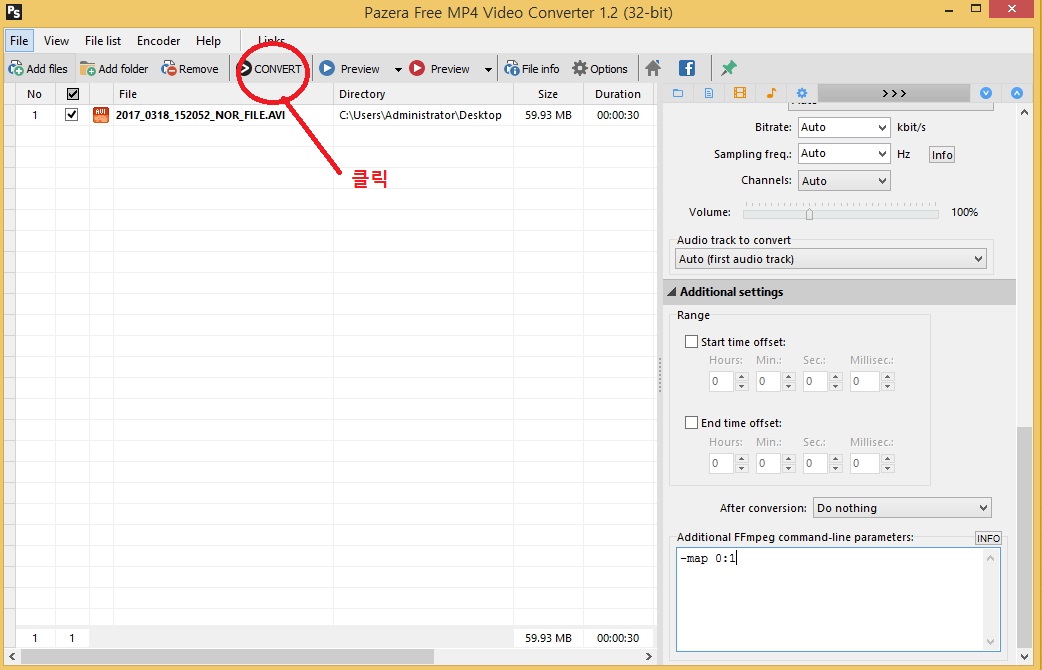The height and width of the screenshot is (670, 1042).
Task: Open the Encoder menu
Action: pos(158,41)
